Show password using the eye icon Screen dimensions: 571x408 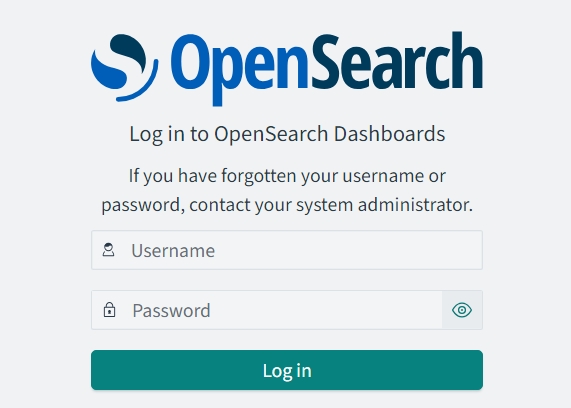point(462,310)
